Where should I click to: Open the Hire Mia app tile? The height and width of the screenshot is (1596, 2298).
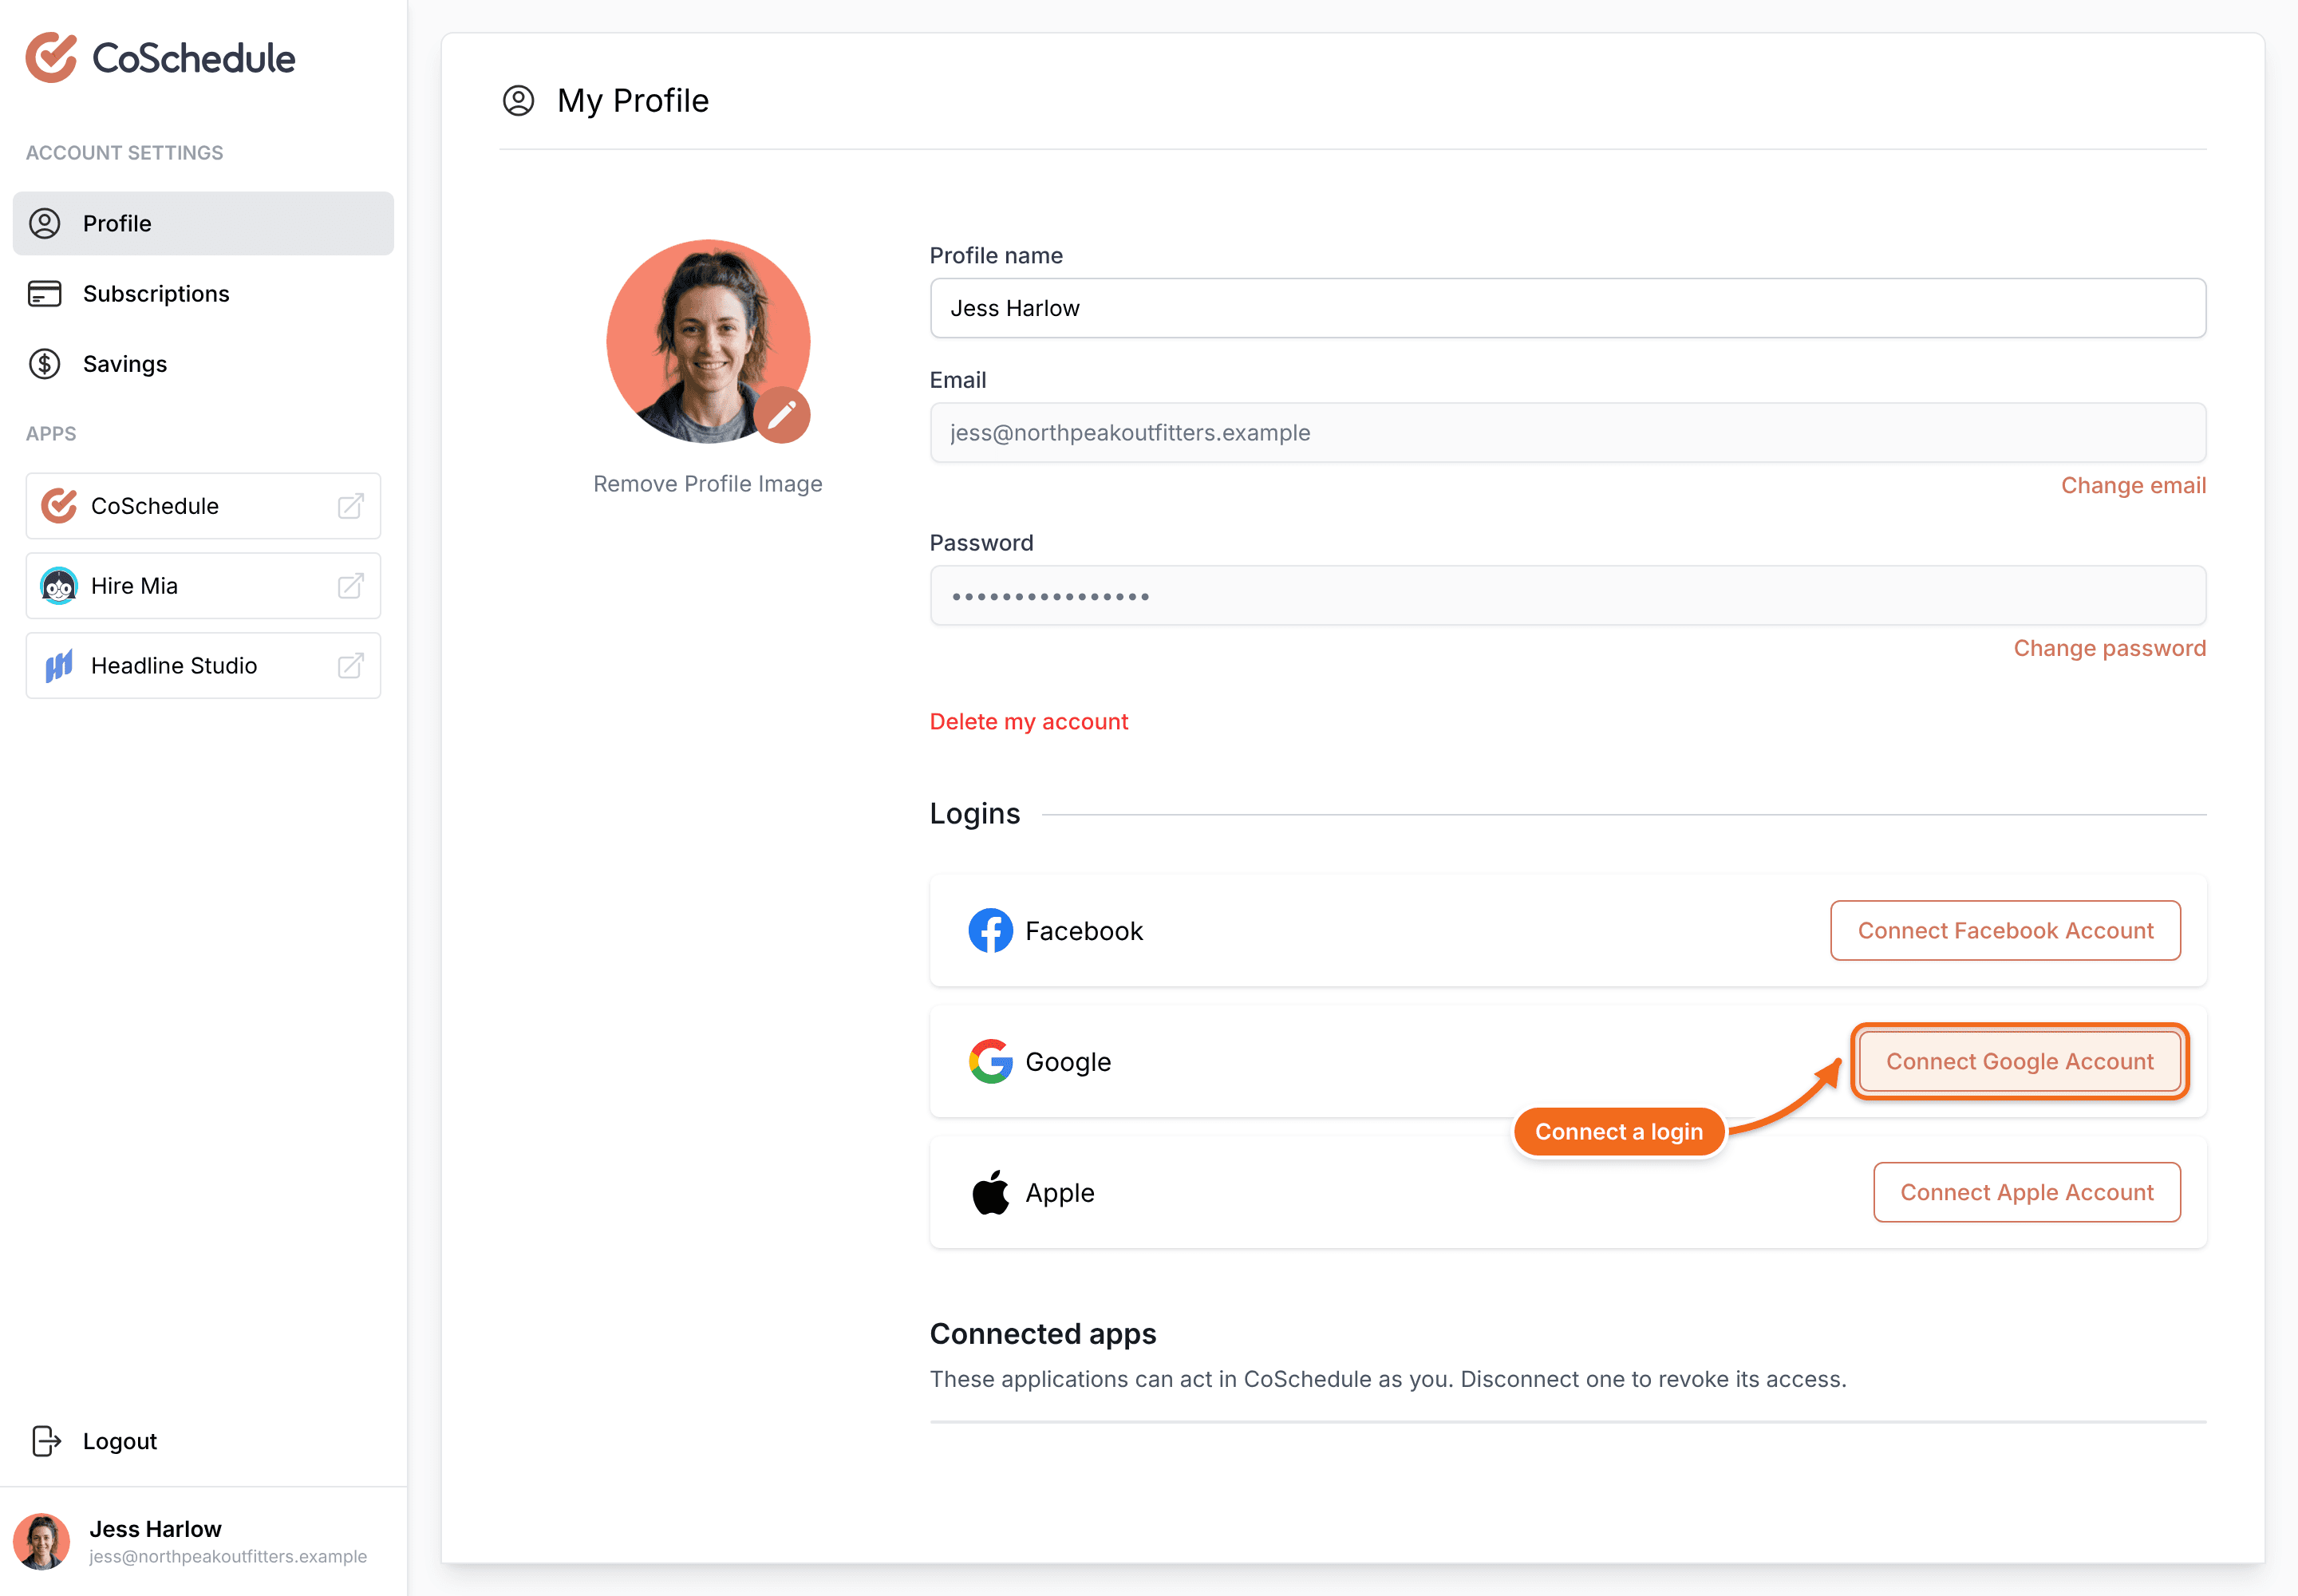coord(203,586)
